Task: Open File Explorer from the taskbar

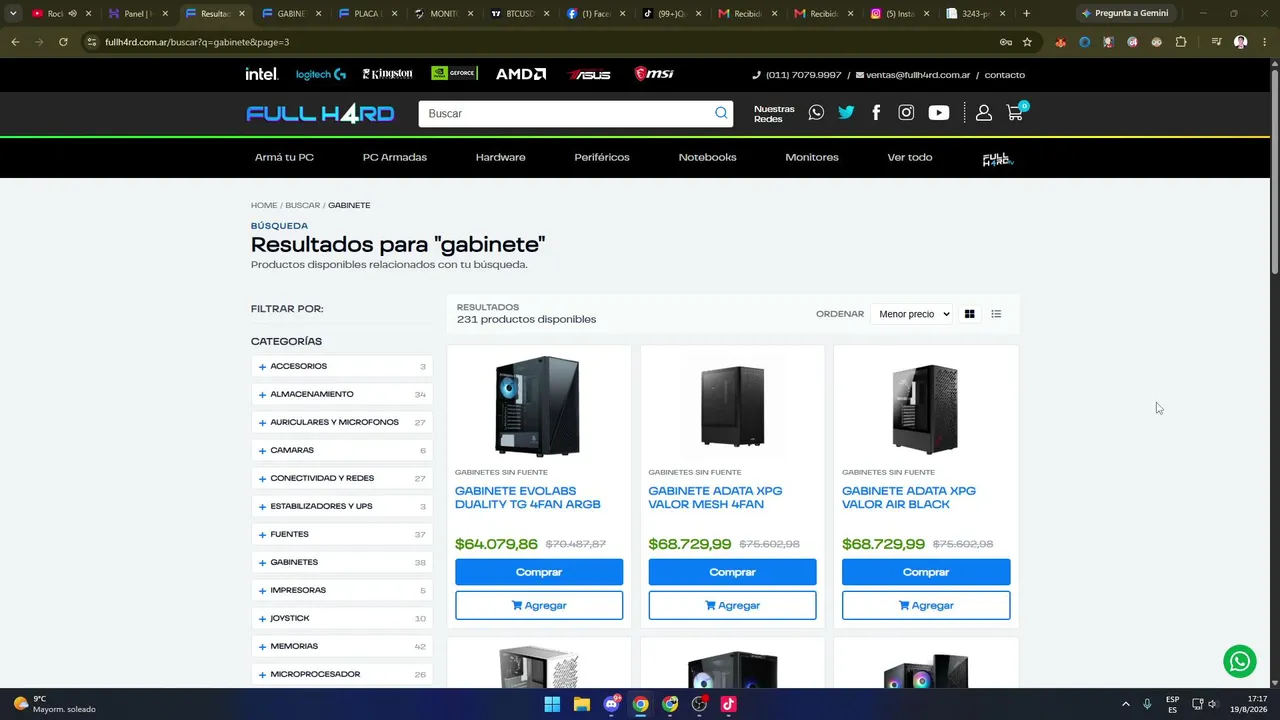Action: pos(582,704)
